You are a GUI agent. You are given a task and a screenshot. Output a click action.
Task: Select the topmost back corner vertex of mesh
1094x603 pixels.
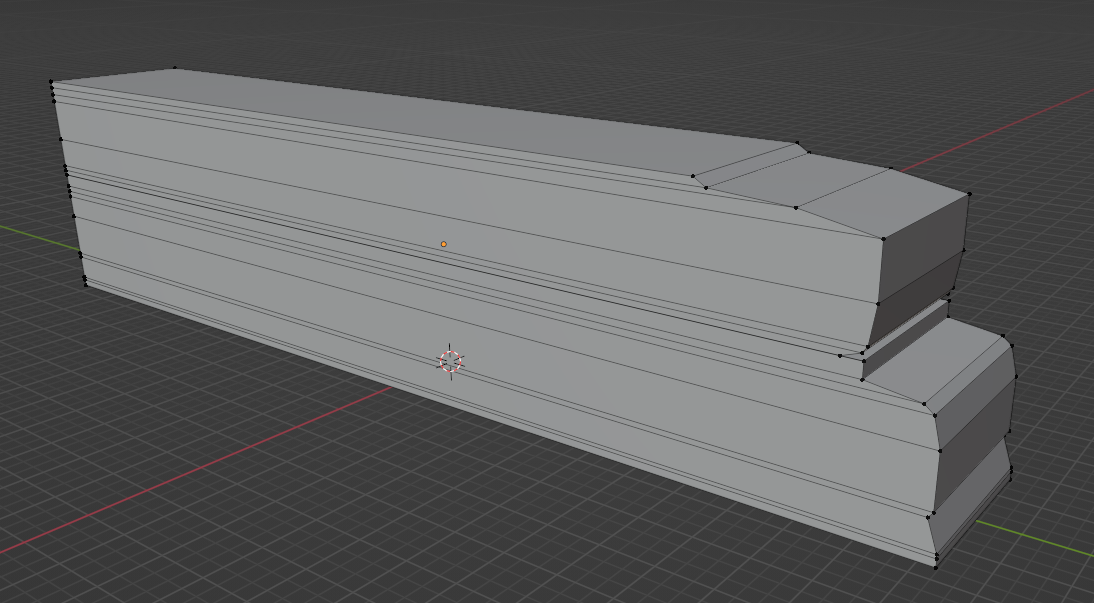[174, 68]
